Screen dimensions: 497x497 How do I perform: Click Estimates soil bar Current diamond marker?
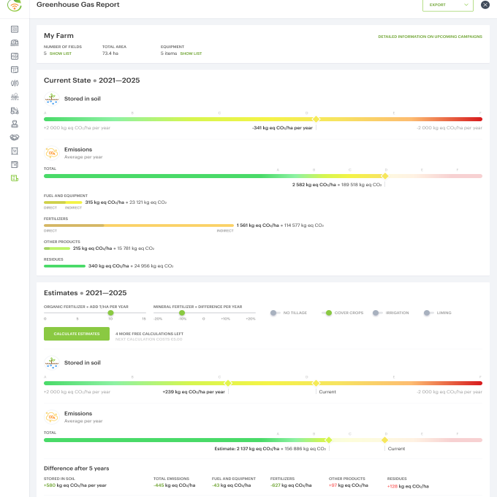(316, 383)
